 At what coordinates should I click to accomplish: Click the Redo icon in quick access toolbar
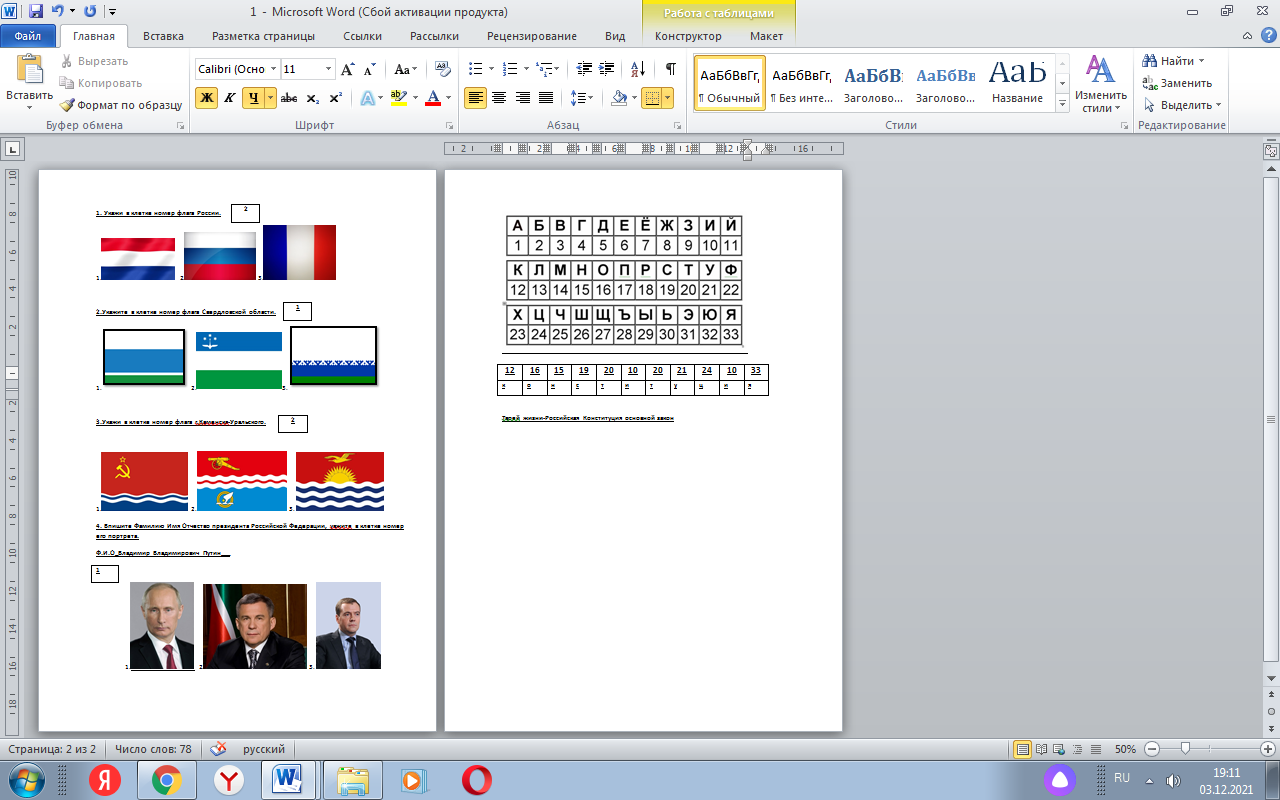[x=90, y=11]
